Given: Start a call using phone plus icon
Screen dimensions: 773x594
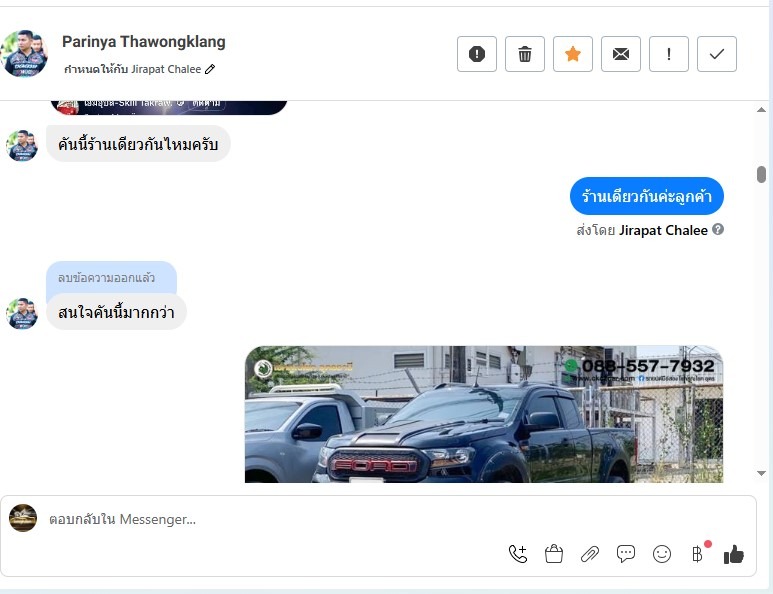Looking at the screenshot, I should 518,554.
